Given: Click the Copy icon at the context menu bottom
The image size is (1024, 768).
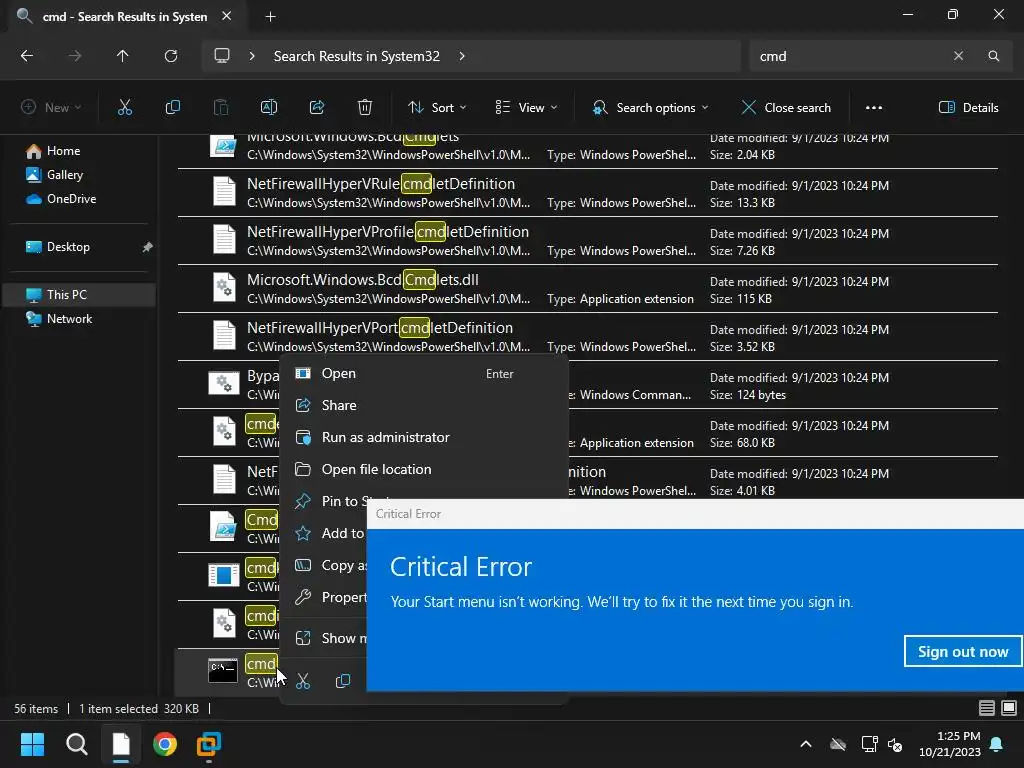Looking at the screenshot, I should 343,681.
